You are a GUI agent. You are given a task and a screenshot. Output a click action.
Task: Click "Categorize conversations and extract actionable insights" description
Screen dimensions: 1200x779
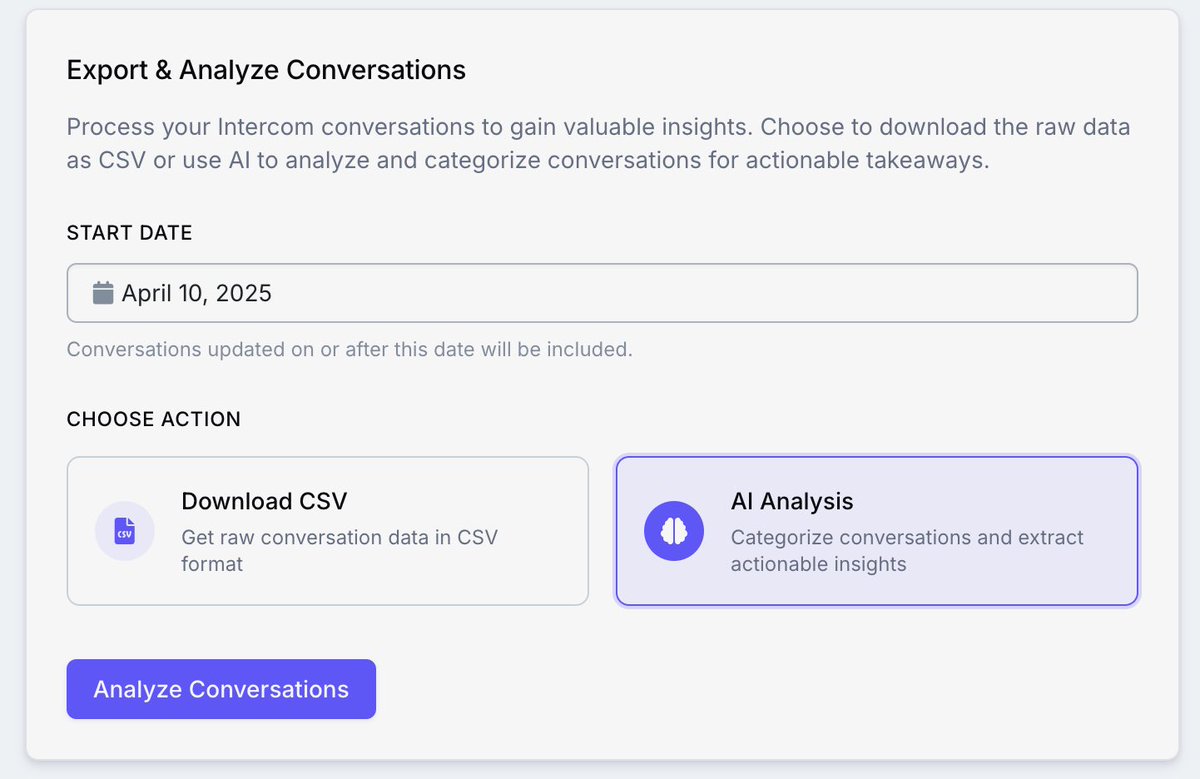point(907,551)
